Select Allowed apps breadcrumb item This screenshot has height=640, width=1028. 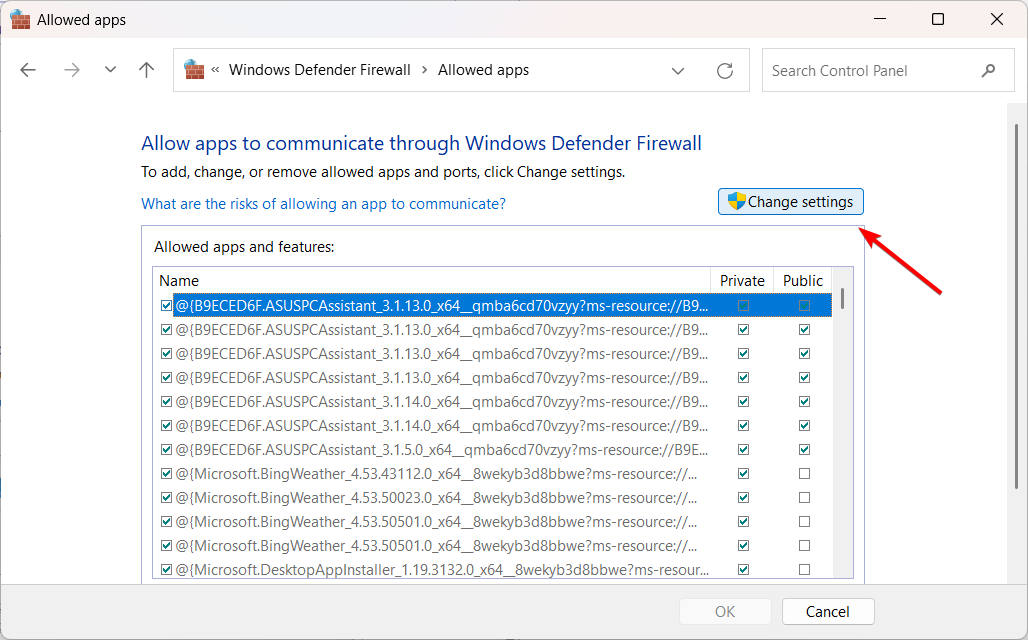tap(484, 70)
